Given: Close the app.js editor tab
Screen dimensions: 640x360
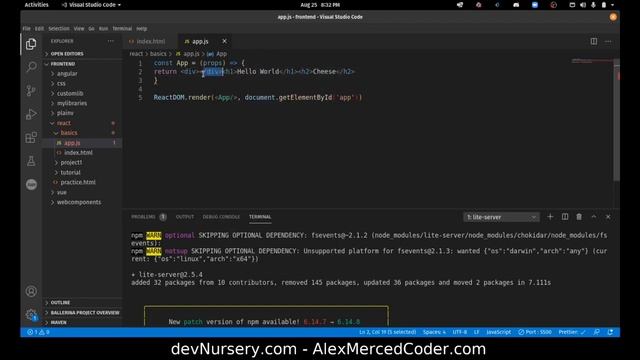Looking at the screenshot, I should point(224,41).
